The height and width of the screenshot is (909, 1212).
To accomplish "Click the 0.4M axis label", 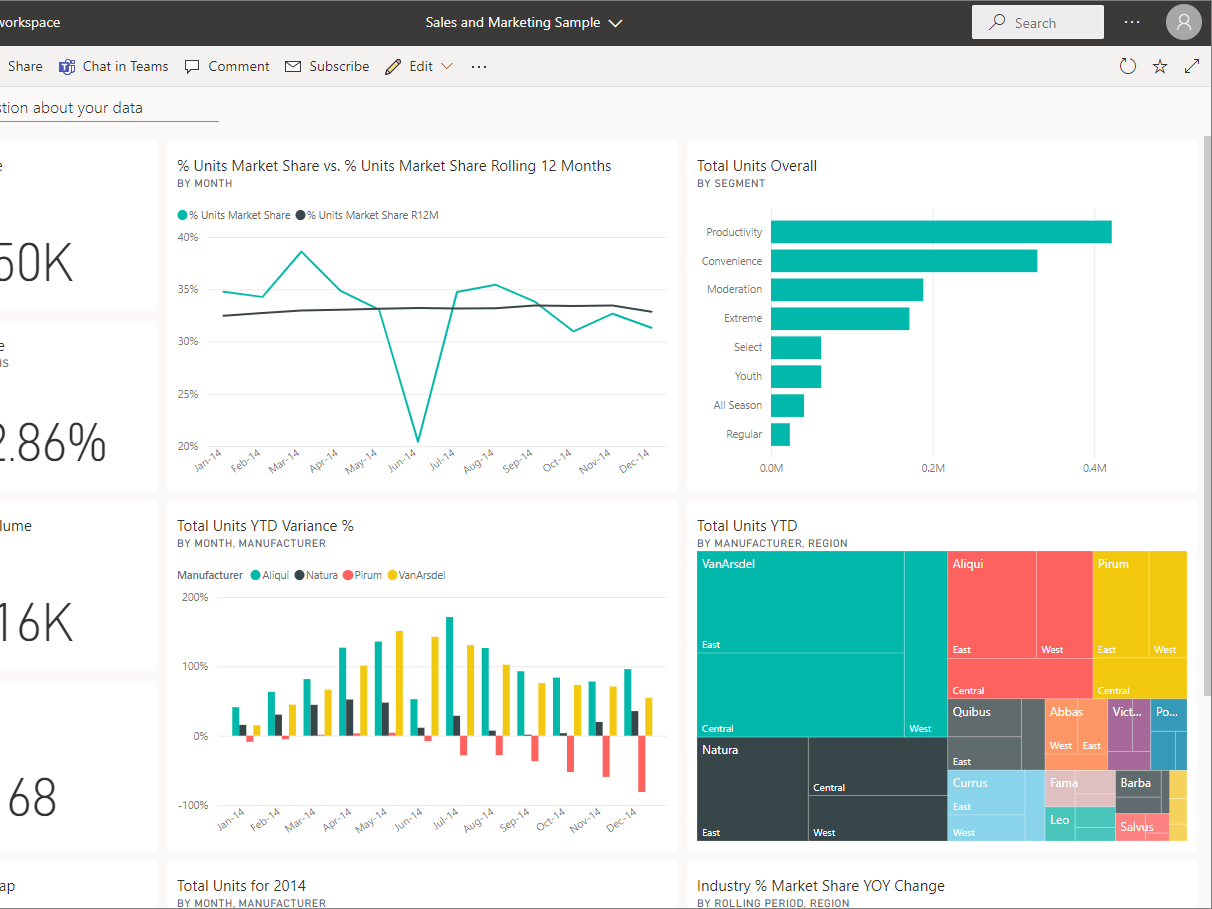I will click(1094, 468).
